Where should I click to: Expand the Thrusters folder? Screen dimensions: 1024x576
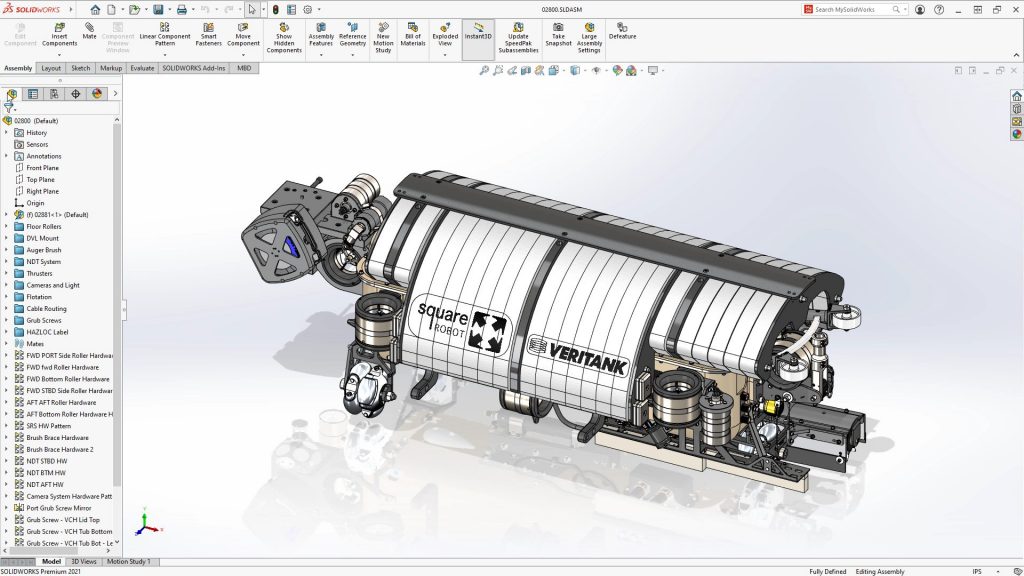(x=7, y=273)
